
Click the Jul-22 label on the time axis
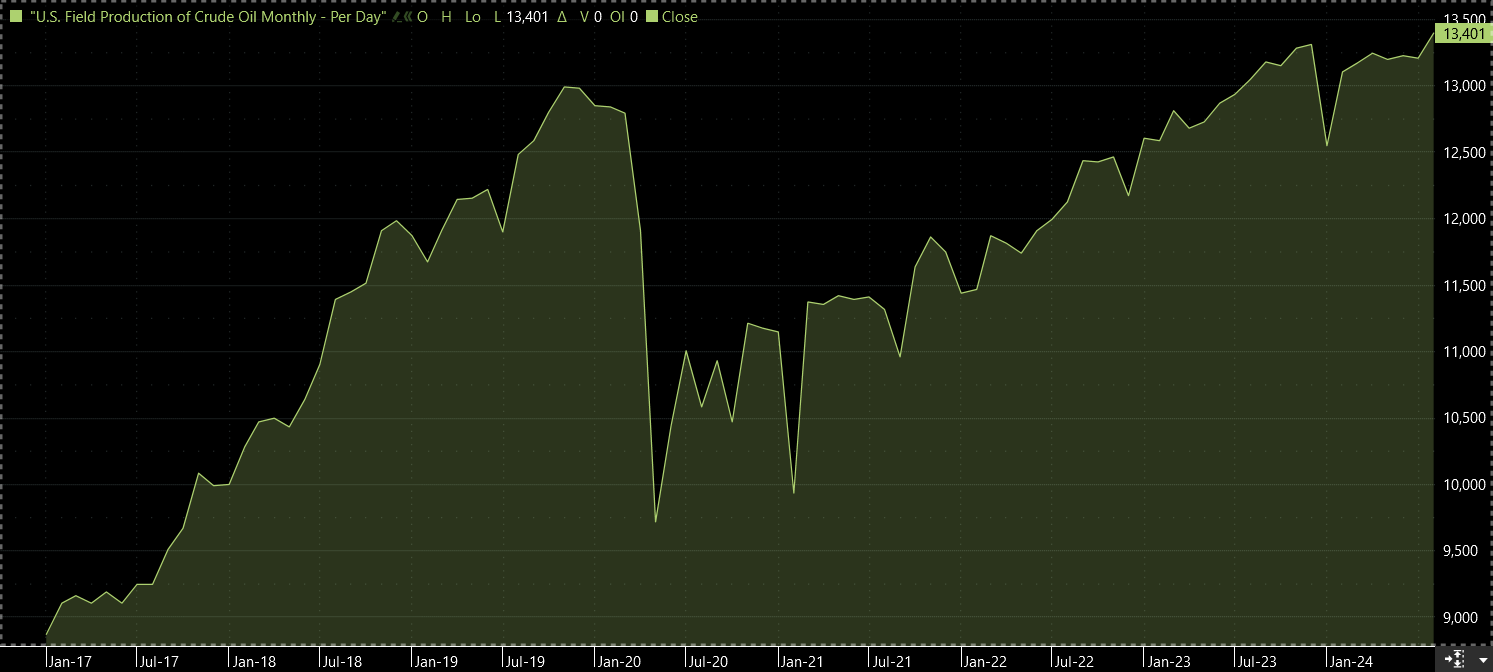(x=1076, y=661)
